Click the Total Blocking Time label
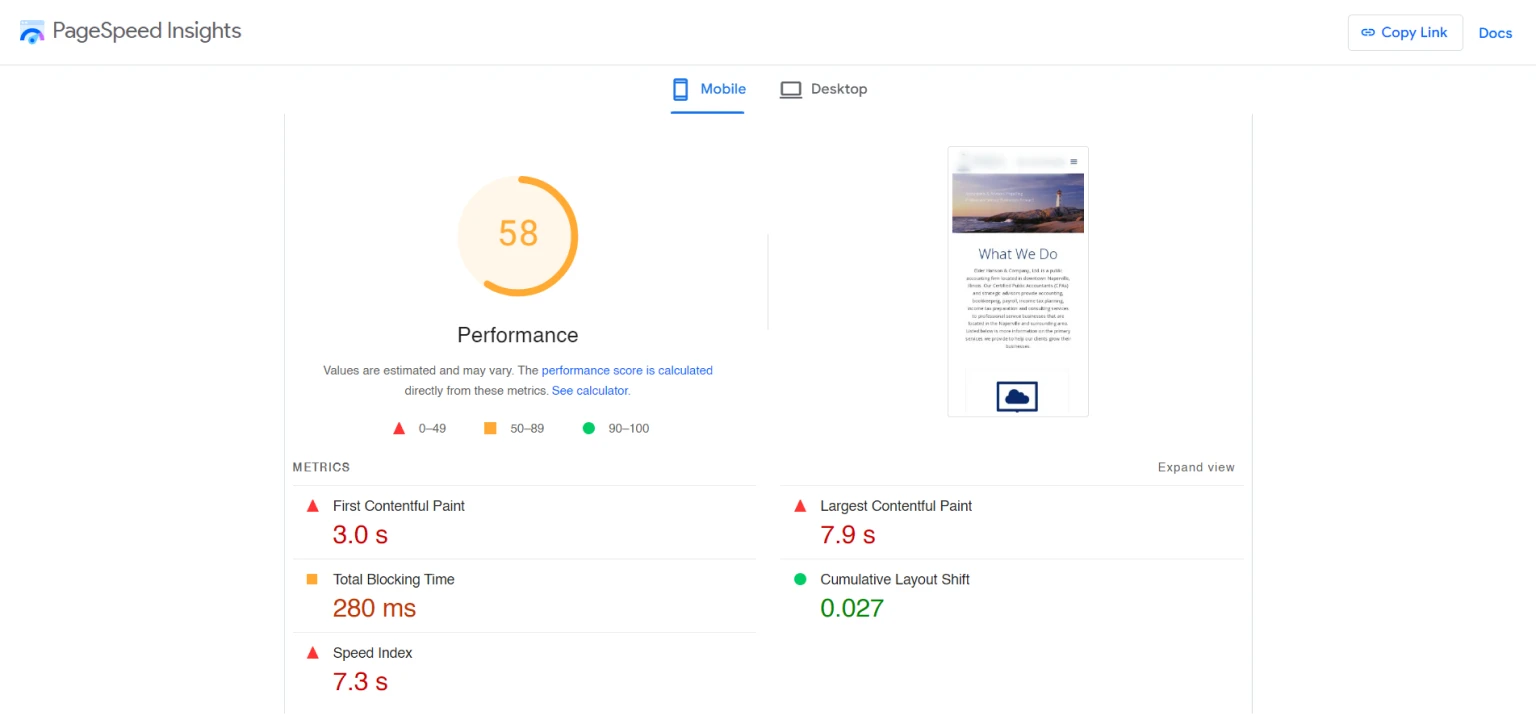This screenshot has height=714, width=1536. [394, 579]
